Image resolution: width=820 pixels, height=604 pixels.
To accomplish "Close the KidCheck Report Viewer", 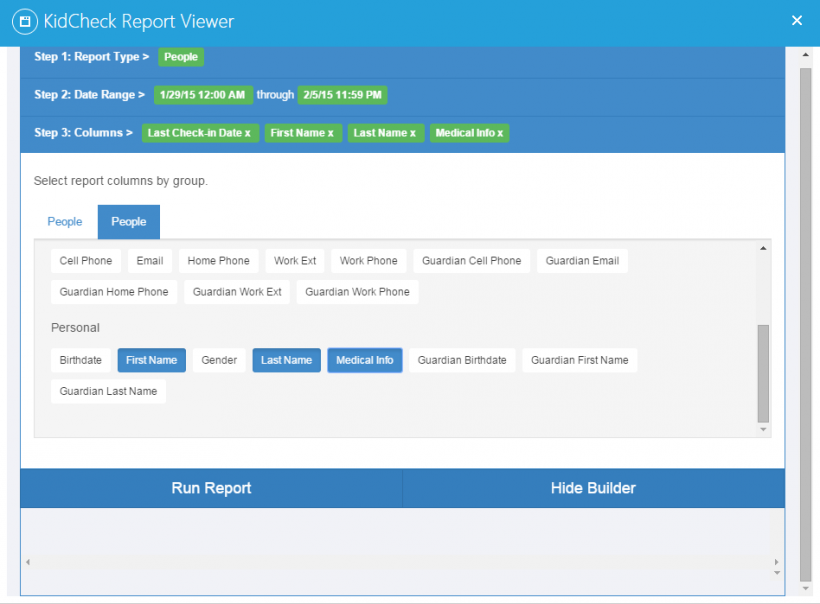I will 797,20.
